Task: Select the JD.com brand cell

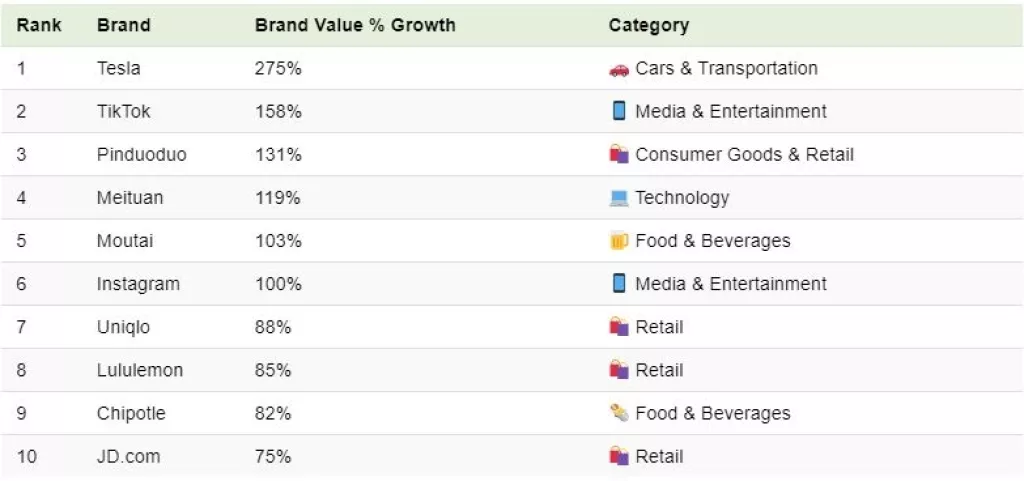Action: click(x=128, y=456)
